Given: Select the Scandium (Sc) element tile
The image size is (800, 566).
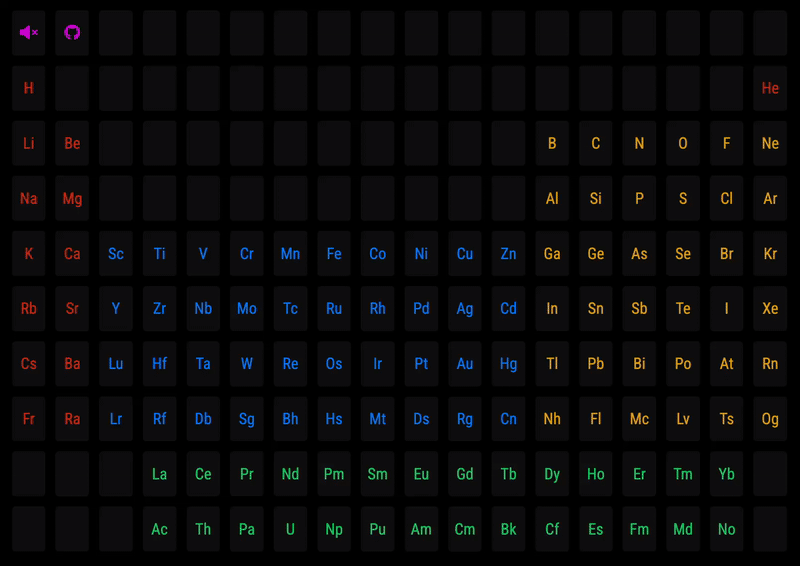Looking at the screenshot, I should click(x=116, y=254).
